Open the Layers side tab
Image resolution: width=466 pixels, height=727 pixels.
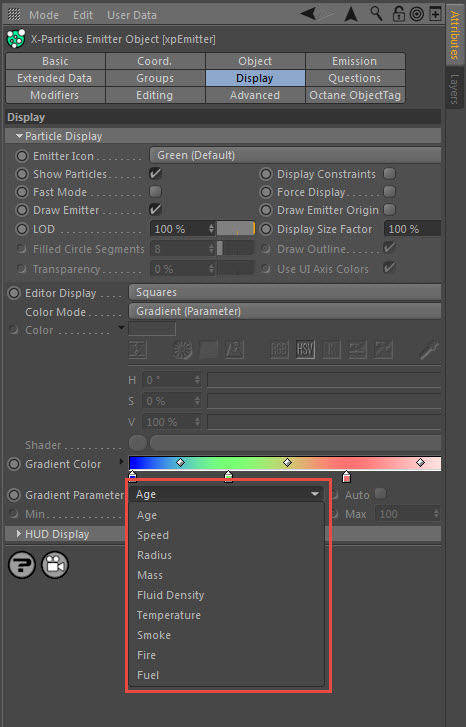pyautogui.click(x=454, y=89)
